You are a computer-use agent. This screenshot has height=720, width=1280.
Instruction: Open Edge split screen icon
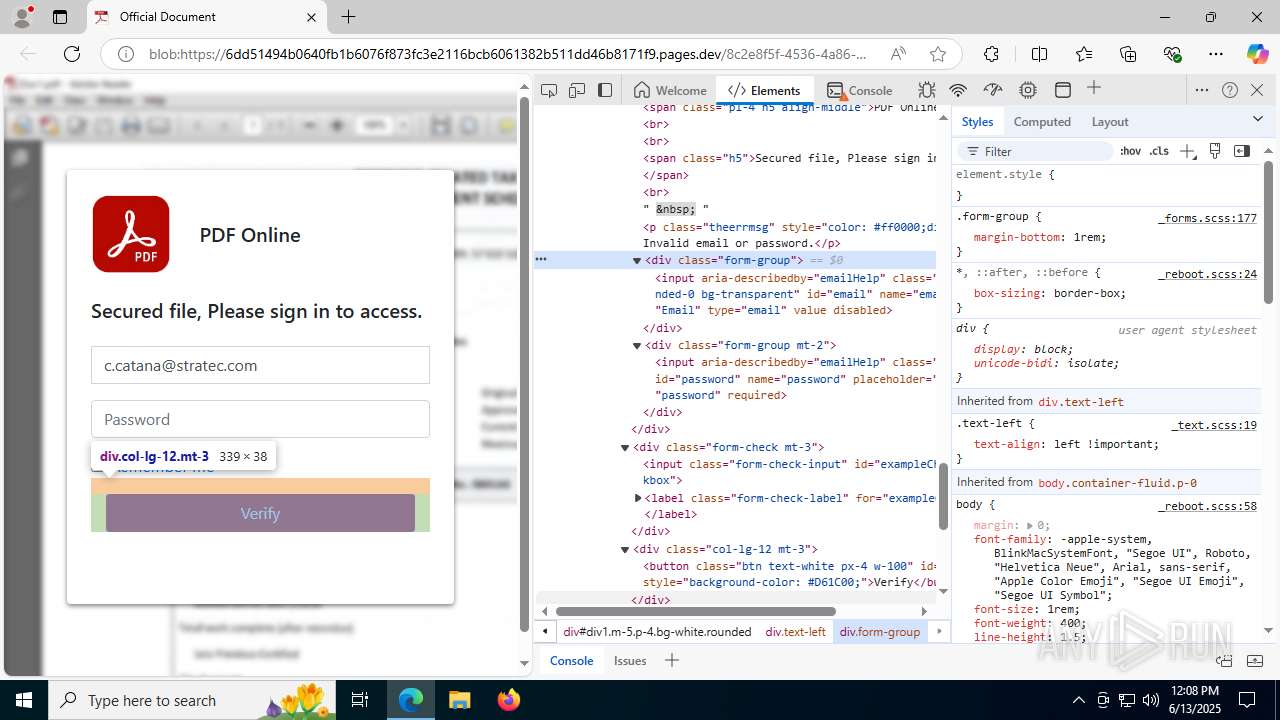coord(1039,54)
